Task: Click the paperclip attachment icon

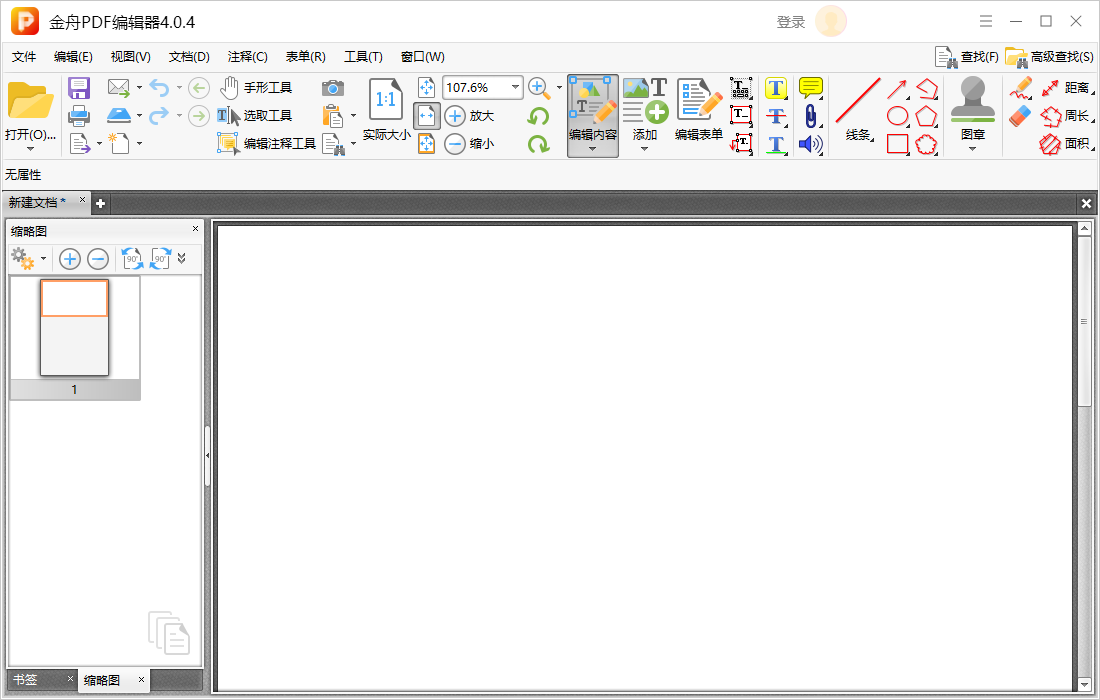Action: coord(810,116)
